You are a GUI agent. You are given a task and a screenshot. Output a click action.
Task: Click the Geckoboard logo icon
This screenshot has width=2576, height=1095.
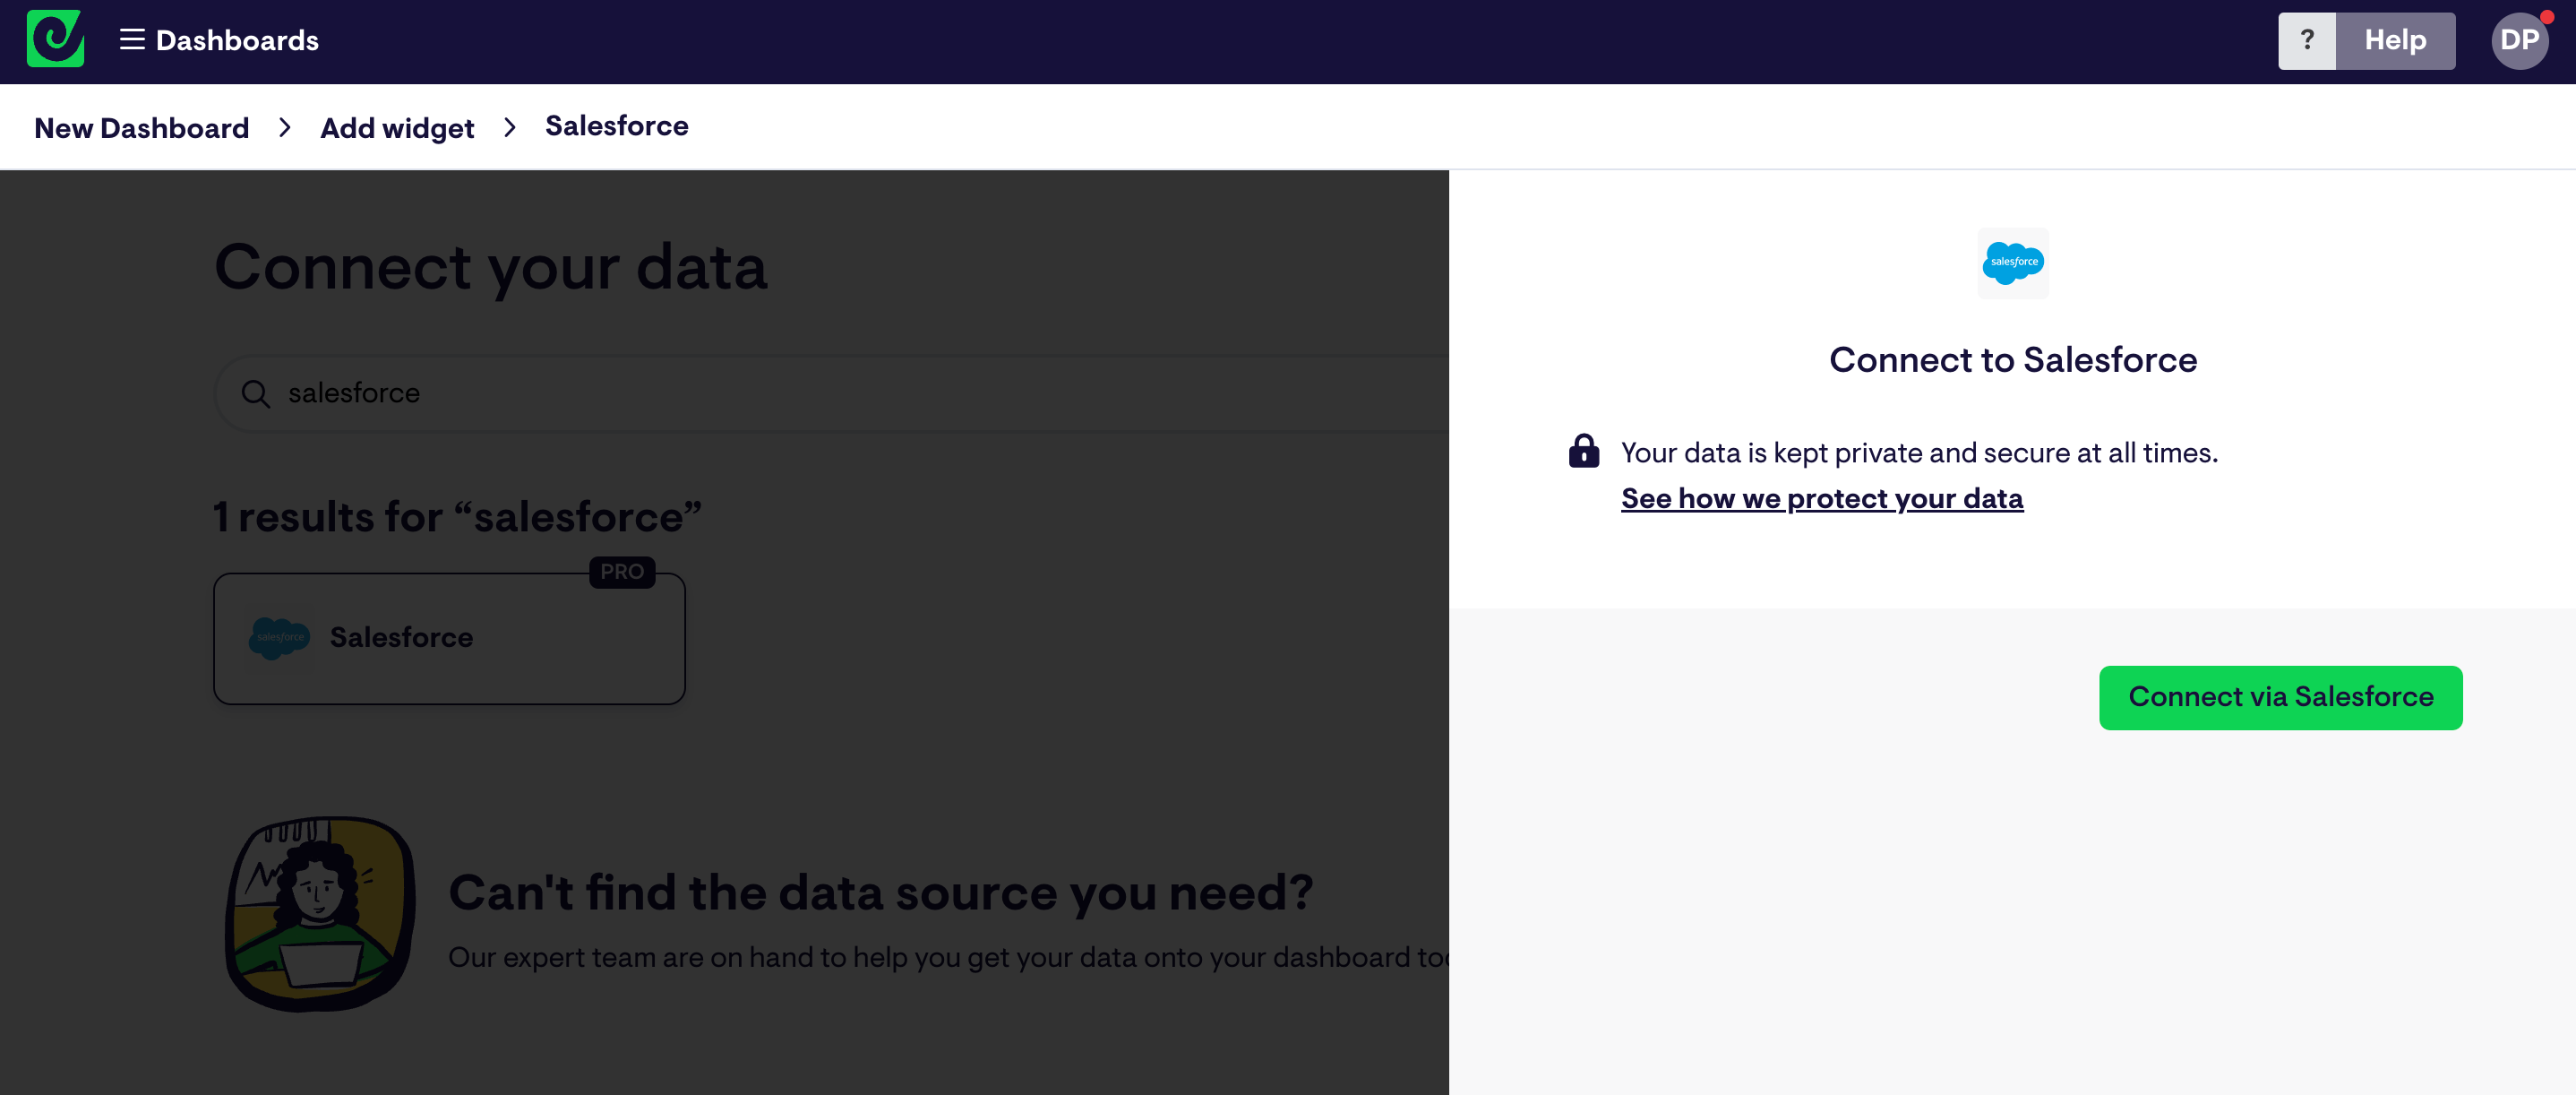click(55, 39)
